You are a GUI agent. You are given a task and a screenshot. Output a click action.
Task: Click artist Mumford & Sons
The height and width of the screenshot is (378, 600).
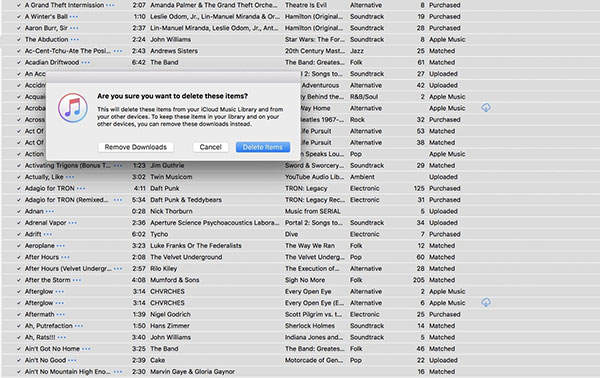pyautogui.click(x=174, y=280)
